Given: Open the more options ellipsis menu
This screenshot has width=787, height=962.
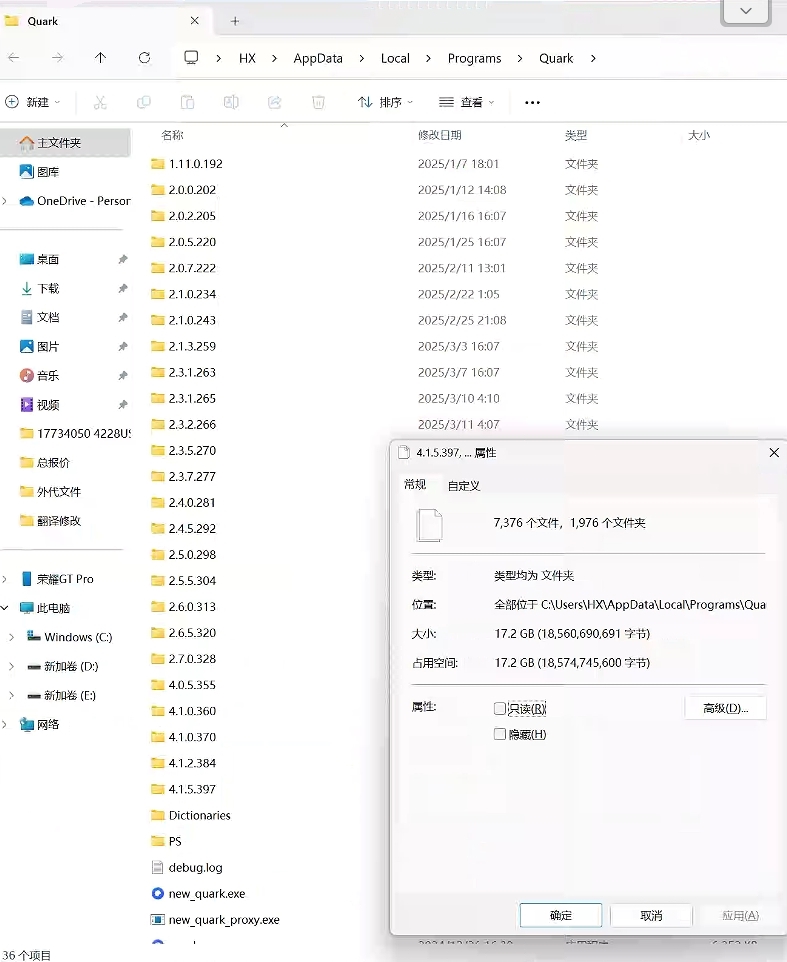Looking at the screenshot, I should click(x=532, y=102).
